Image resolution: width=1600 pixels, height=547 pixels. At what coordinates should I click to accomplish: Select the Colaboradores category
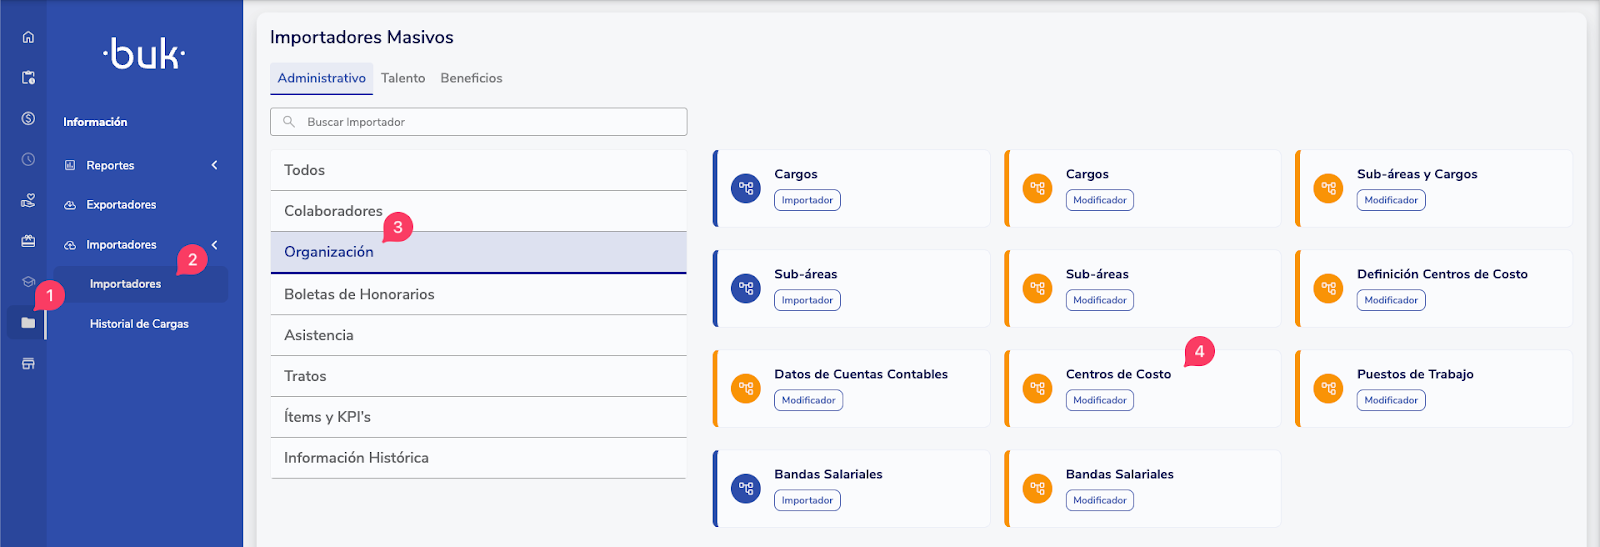point(333,211)
